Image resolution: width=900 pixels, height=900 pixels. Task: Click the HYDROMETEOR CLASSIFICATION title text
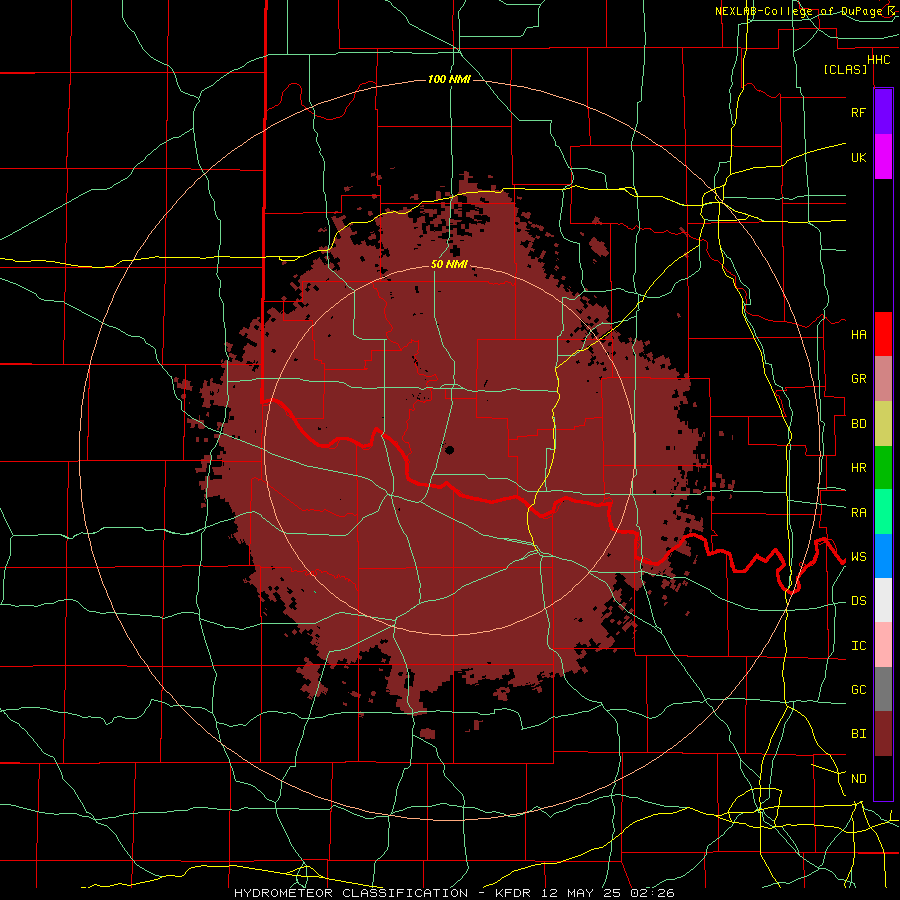click(351, 893)
